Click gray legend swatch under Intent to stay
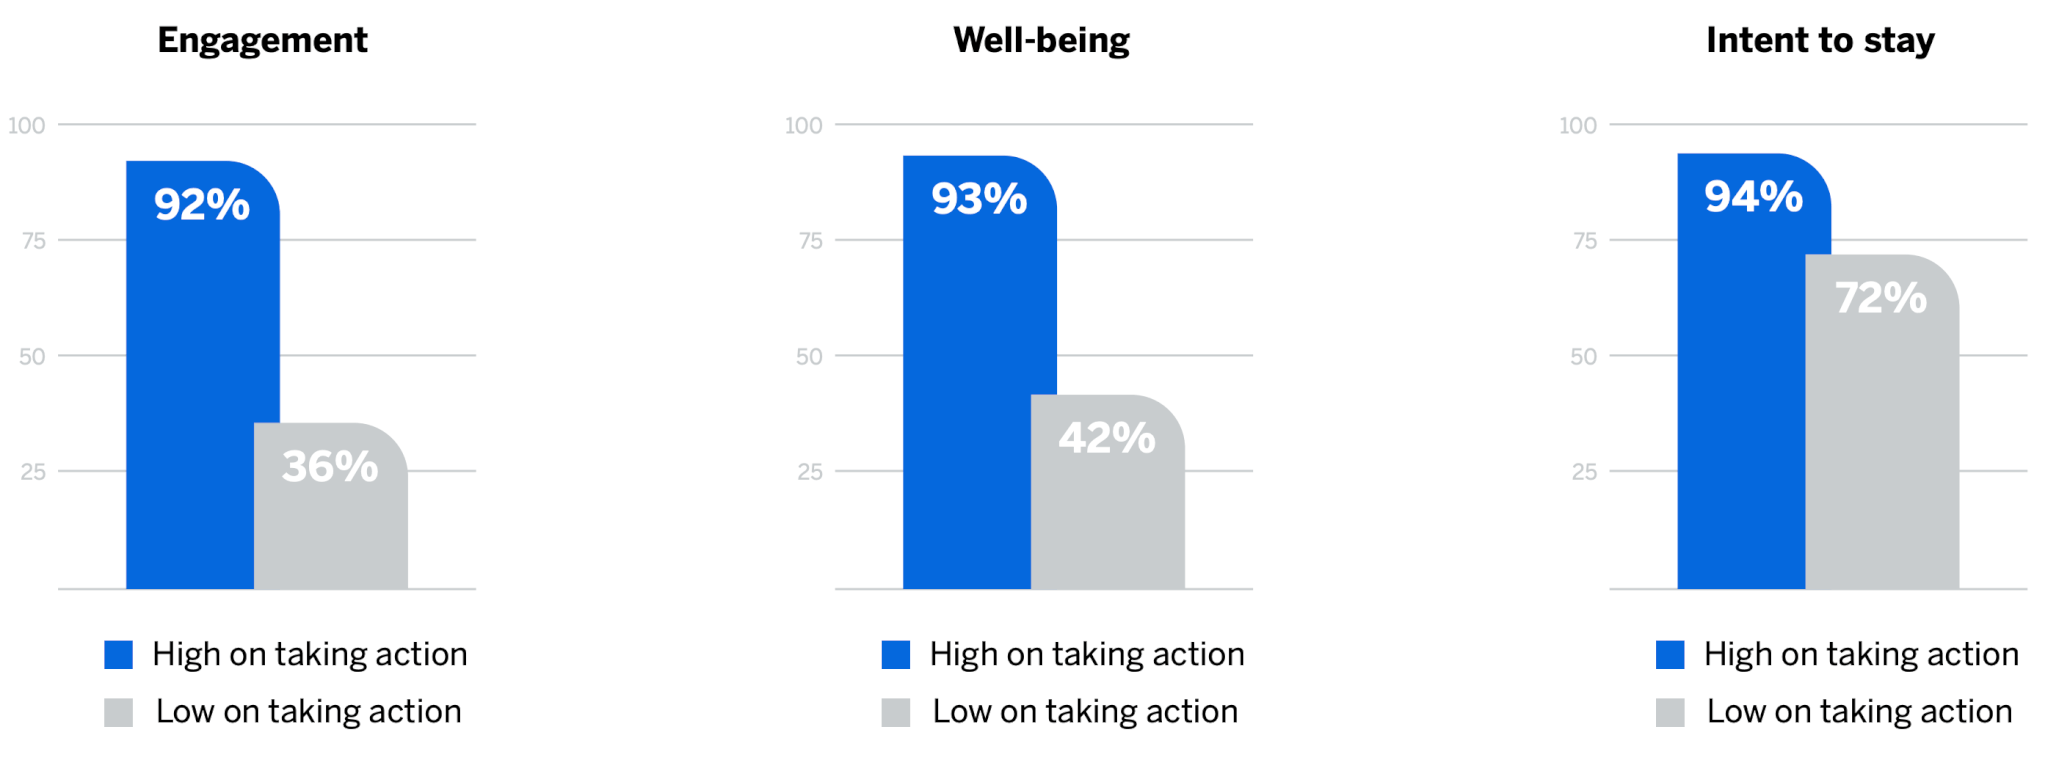Screen dimensions: 2048x760 (1670, 713)
